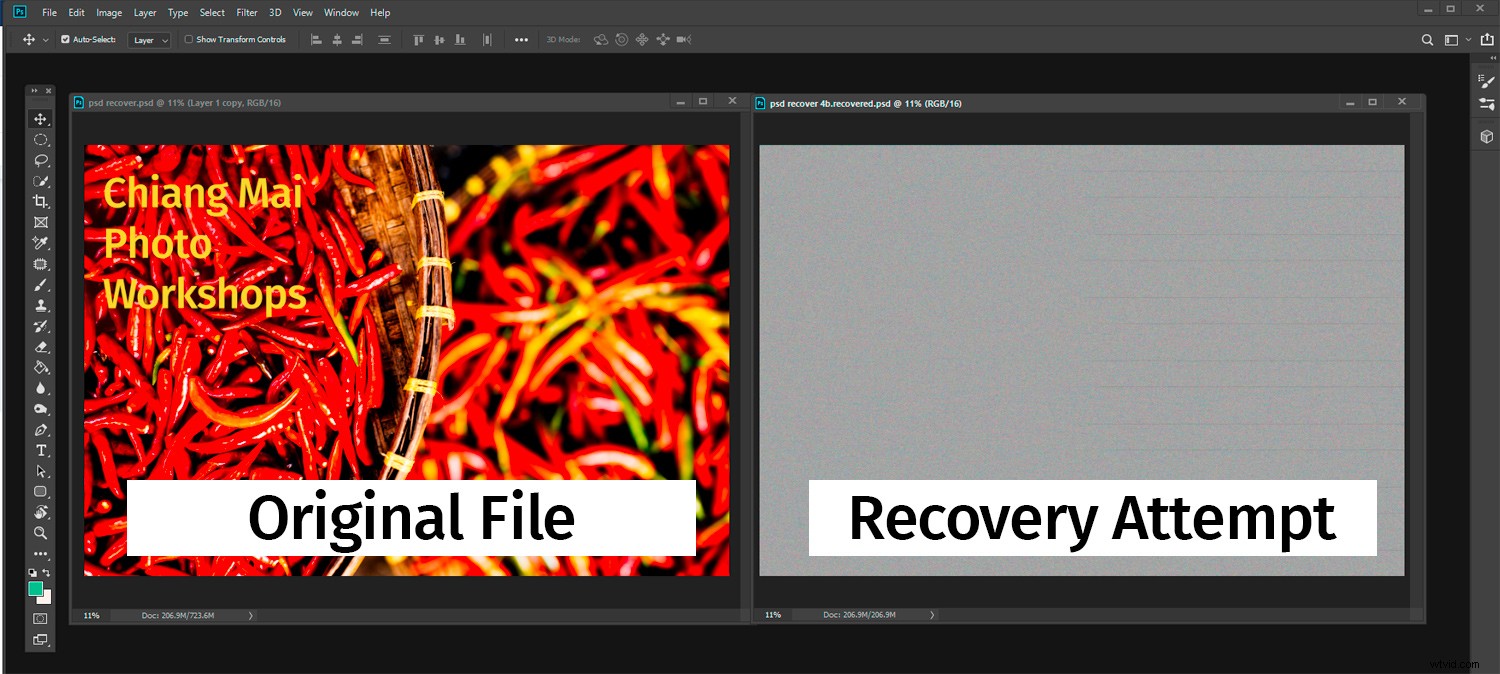Disable the Auto-Select checkbox
This screenshot has width=1500, height=674.
(65, 39)
